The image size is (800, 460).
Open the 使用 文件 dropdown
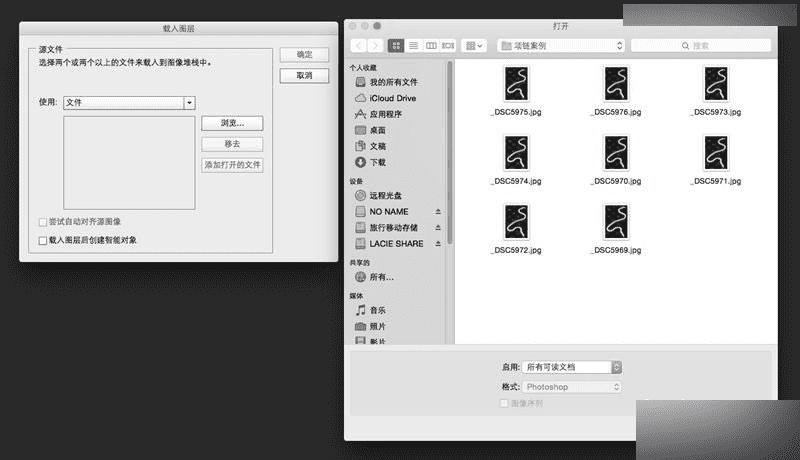pyautogui.click(x=130, y=103)
